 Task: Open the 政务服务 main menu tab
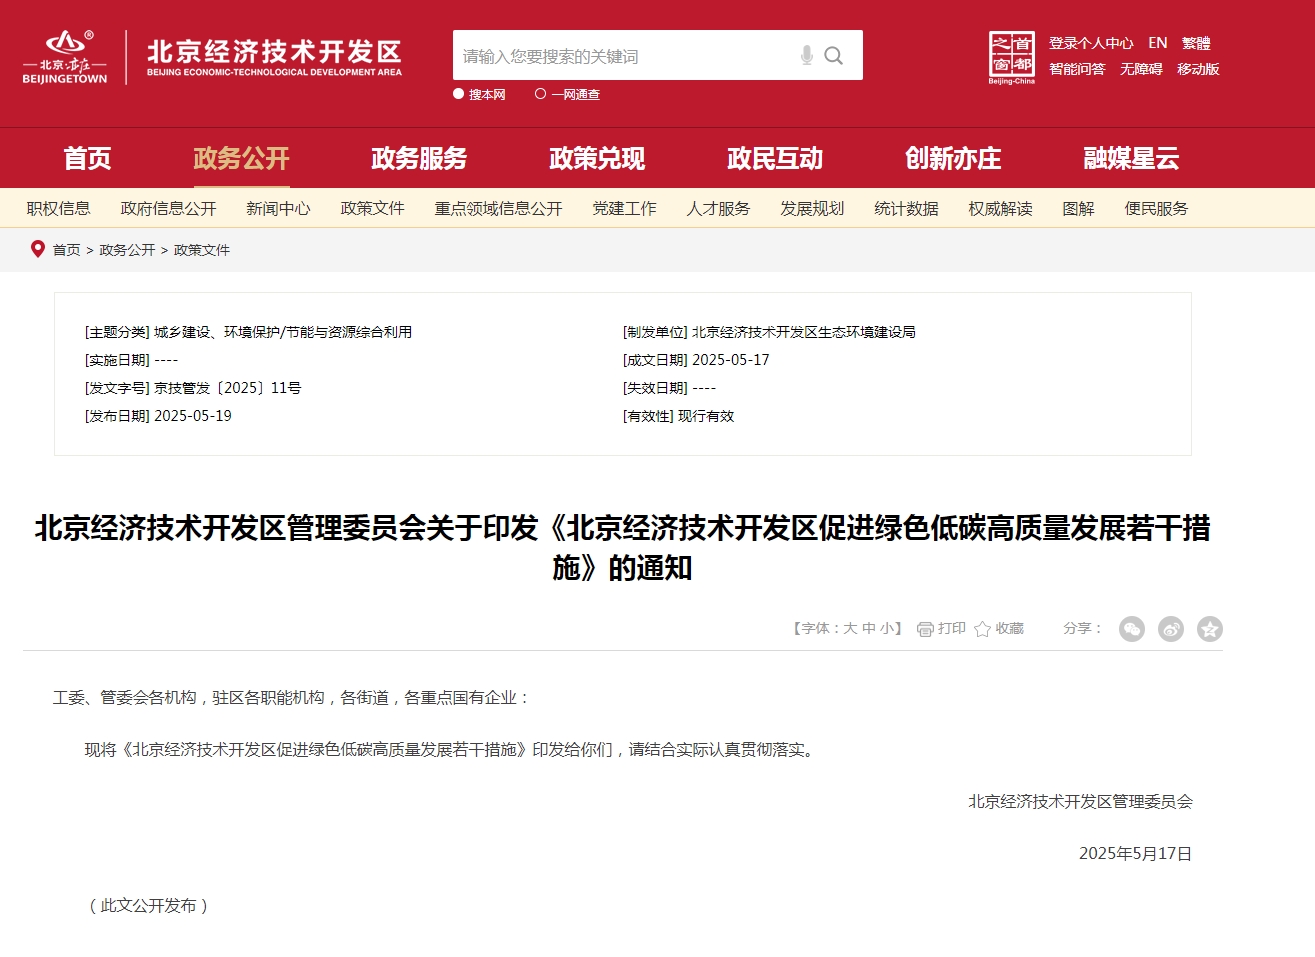pos(419,158)
